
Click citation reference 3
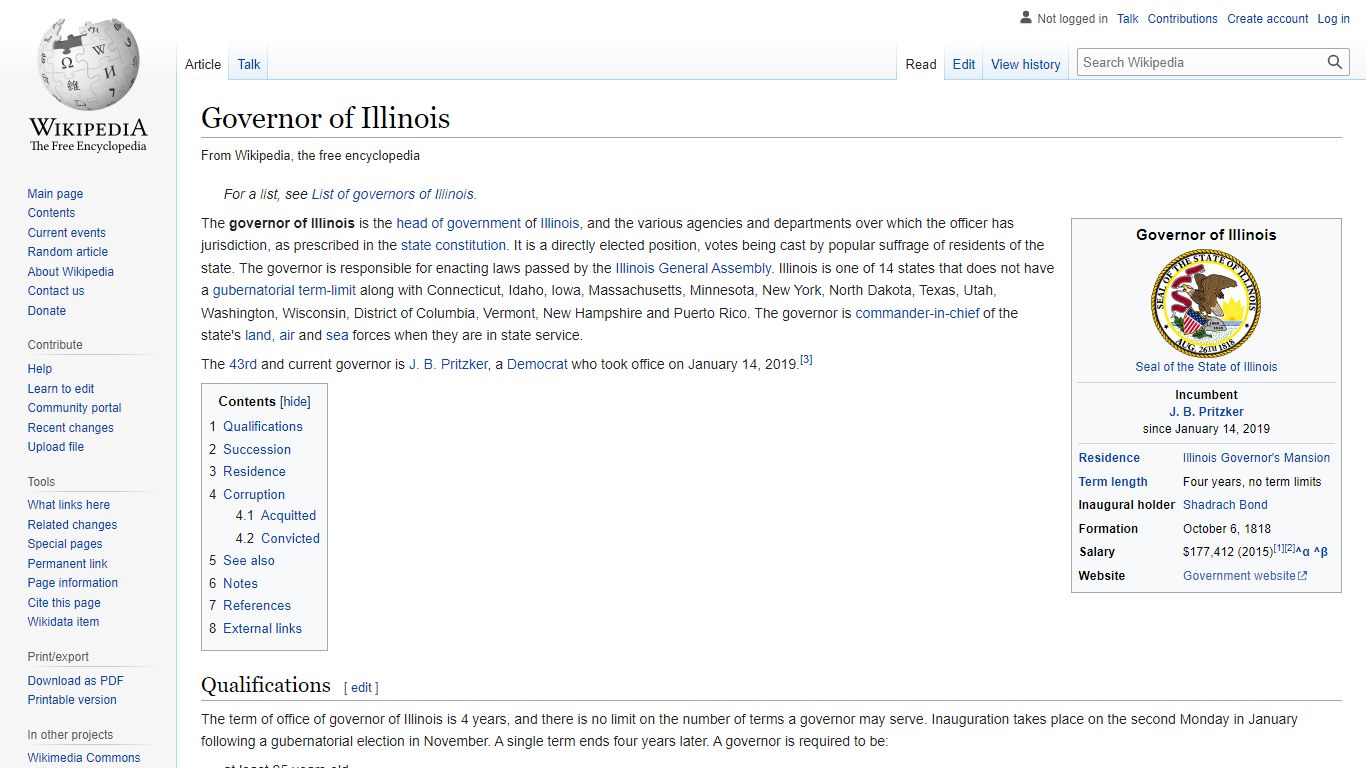pos(806,360)
